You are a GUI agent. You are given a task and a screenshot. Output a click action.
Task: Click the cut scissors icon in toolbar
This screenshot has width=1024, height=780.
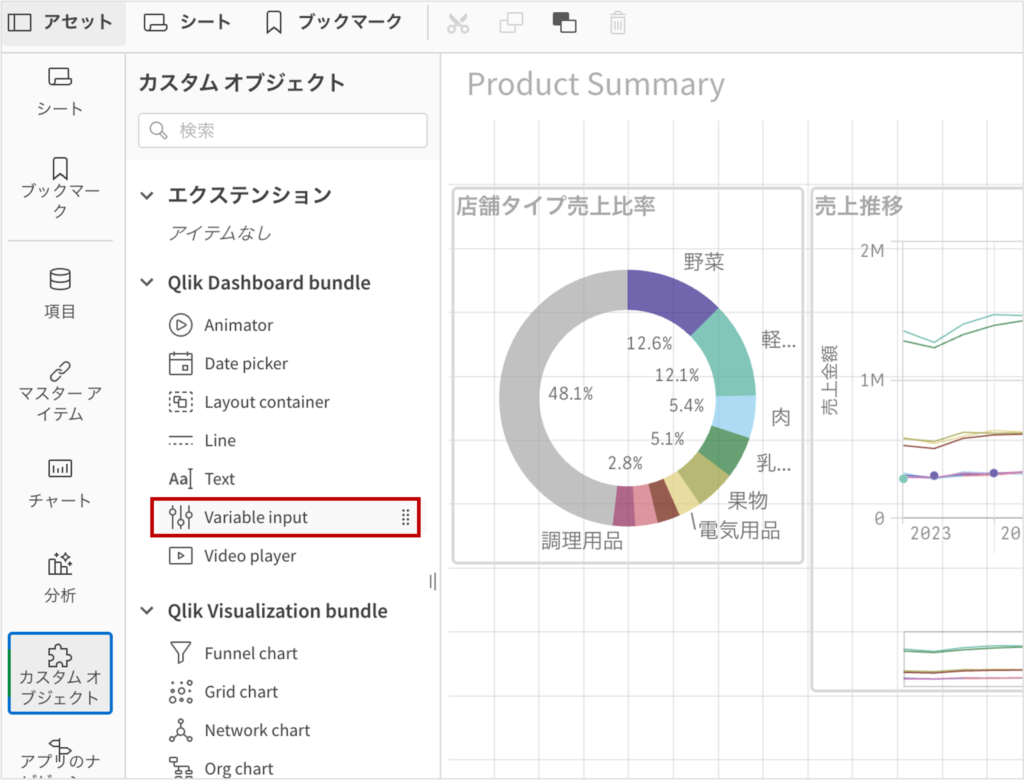(458, 23)
